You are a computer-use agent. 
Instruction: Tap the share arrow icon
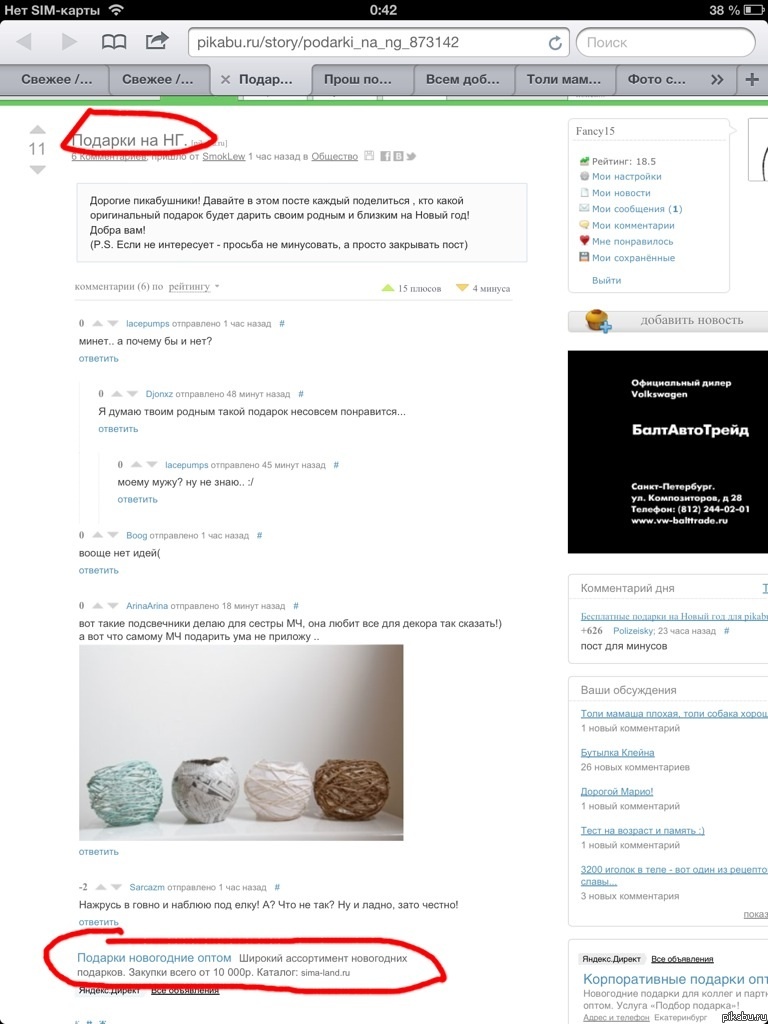[157, 41]
